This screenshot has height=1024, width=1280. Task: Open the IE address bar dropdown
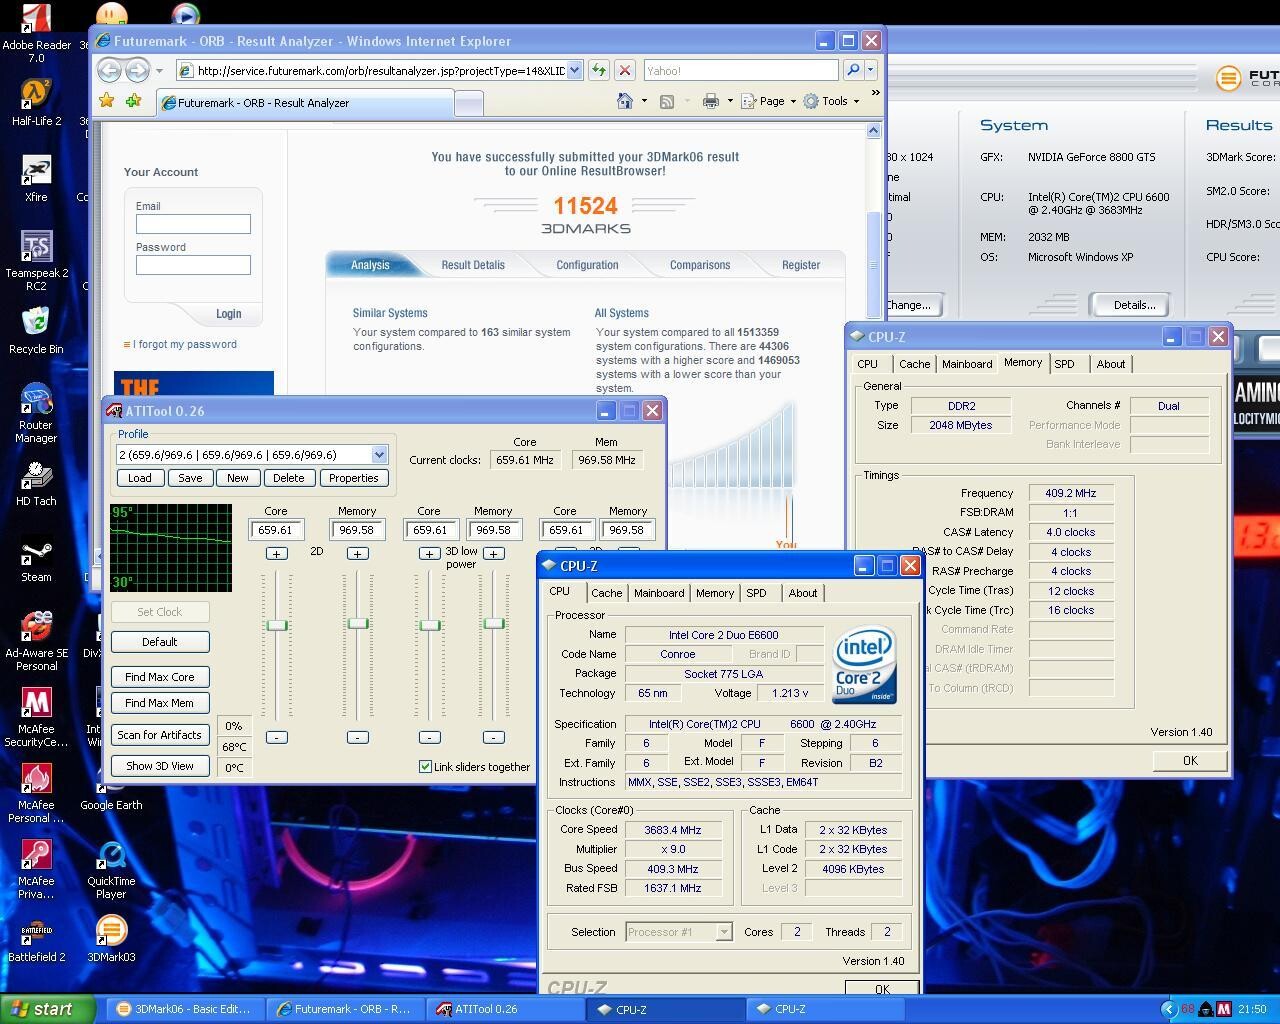[574, 70]
